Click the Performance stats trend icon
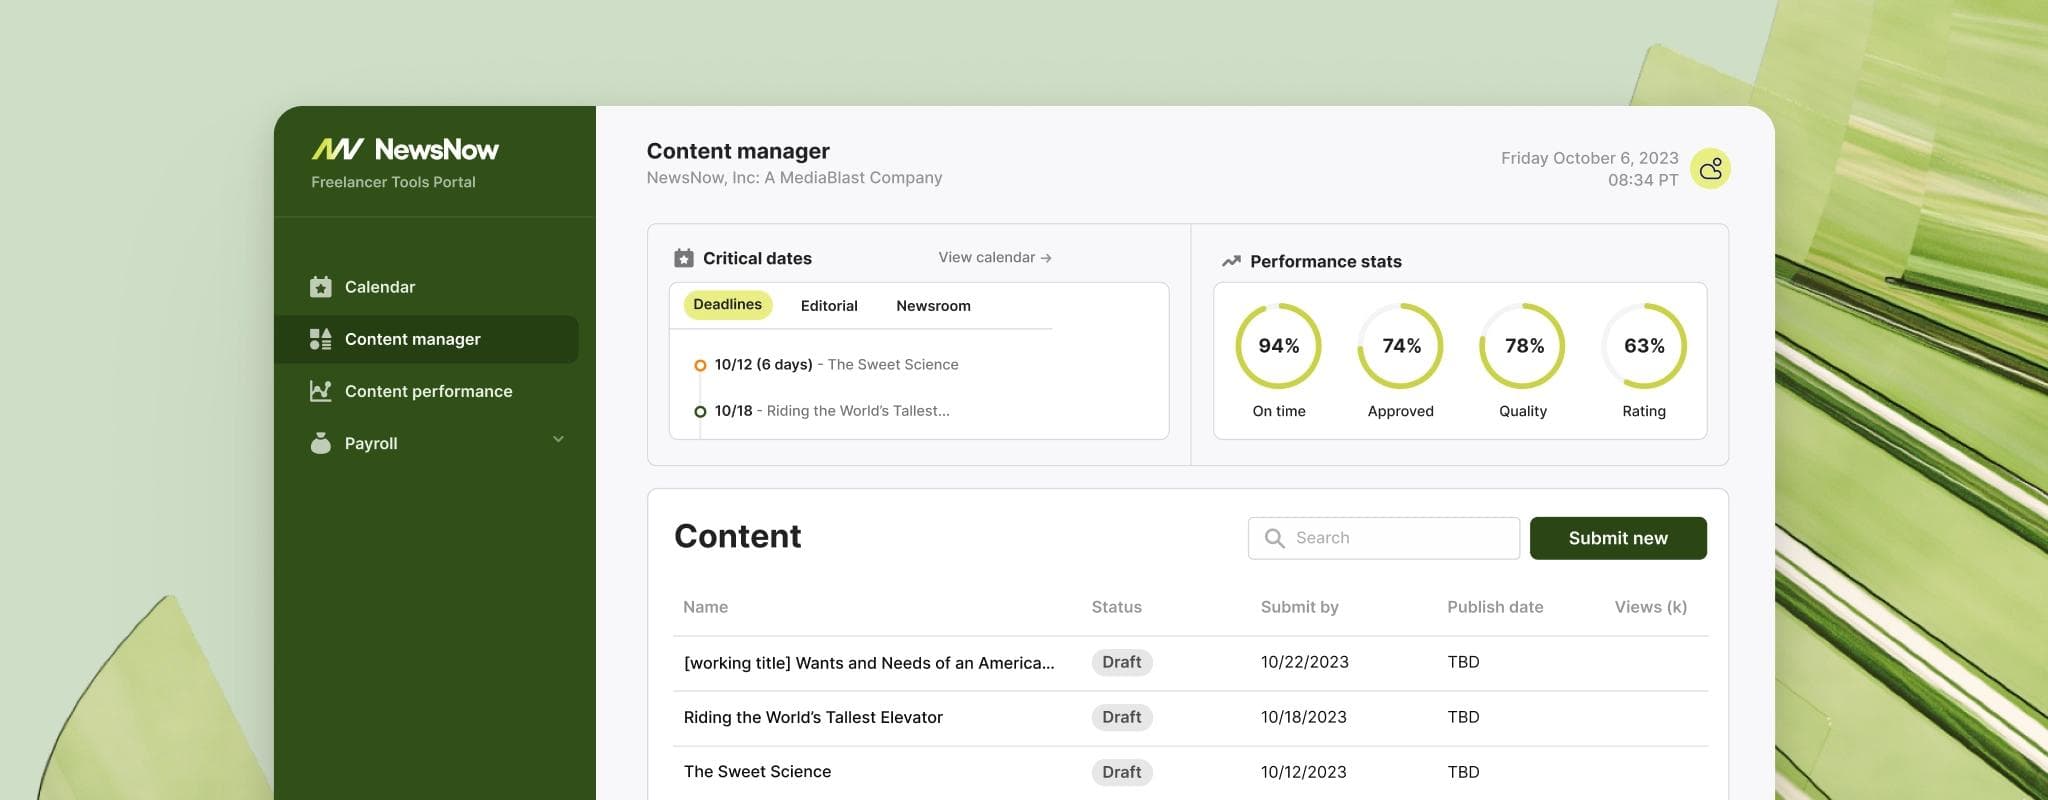The height and width of the screenshot is (800, 2048). point(1231,261)
